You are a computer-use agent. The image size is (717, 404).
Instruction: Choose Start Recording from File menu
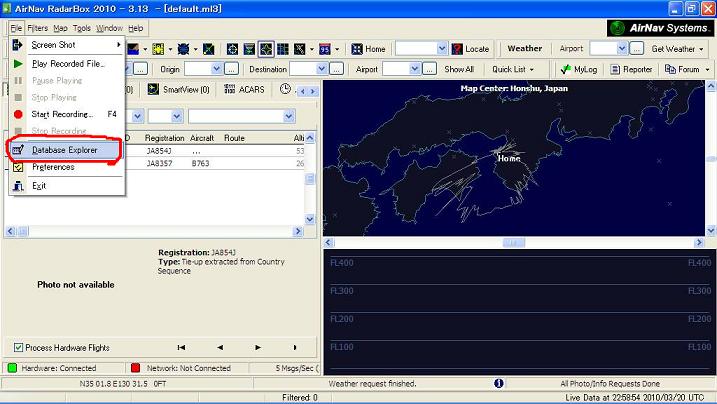tap(66, 114)
